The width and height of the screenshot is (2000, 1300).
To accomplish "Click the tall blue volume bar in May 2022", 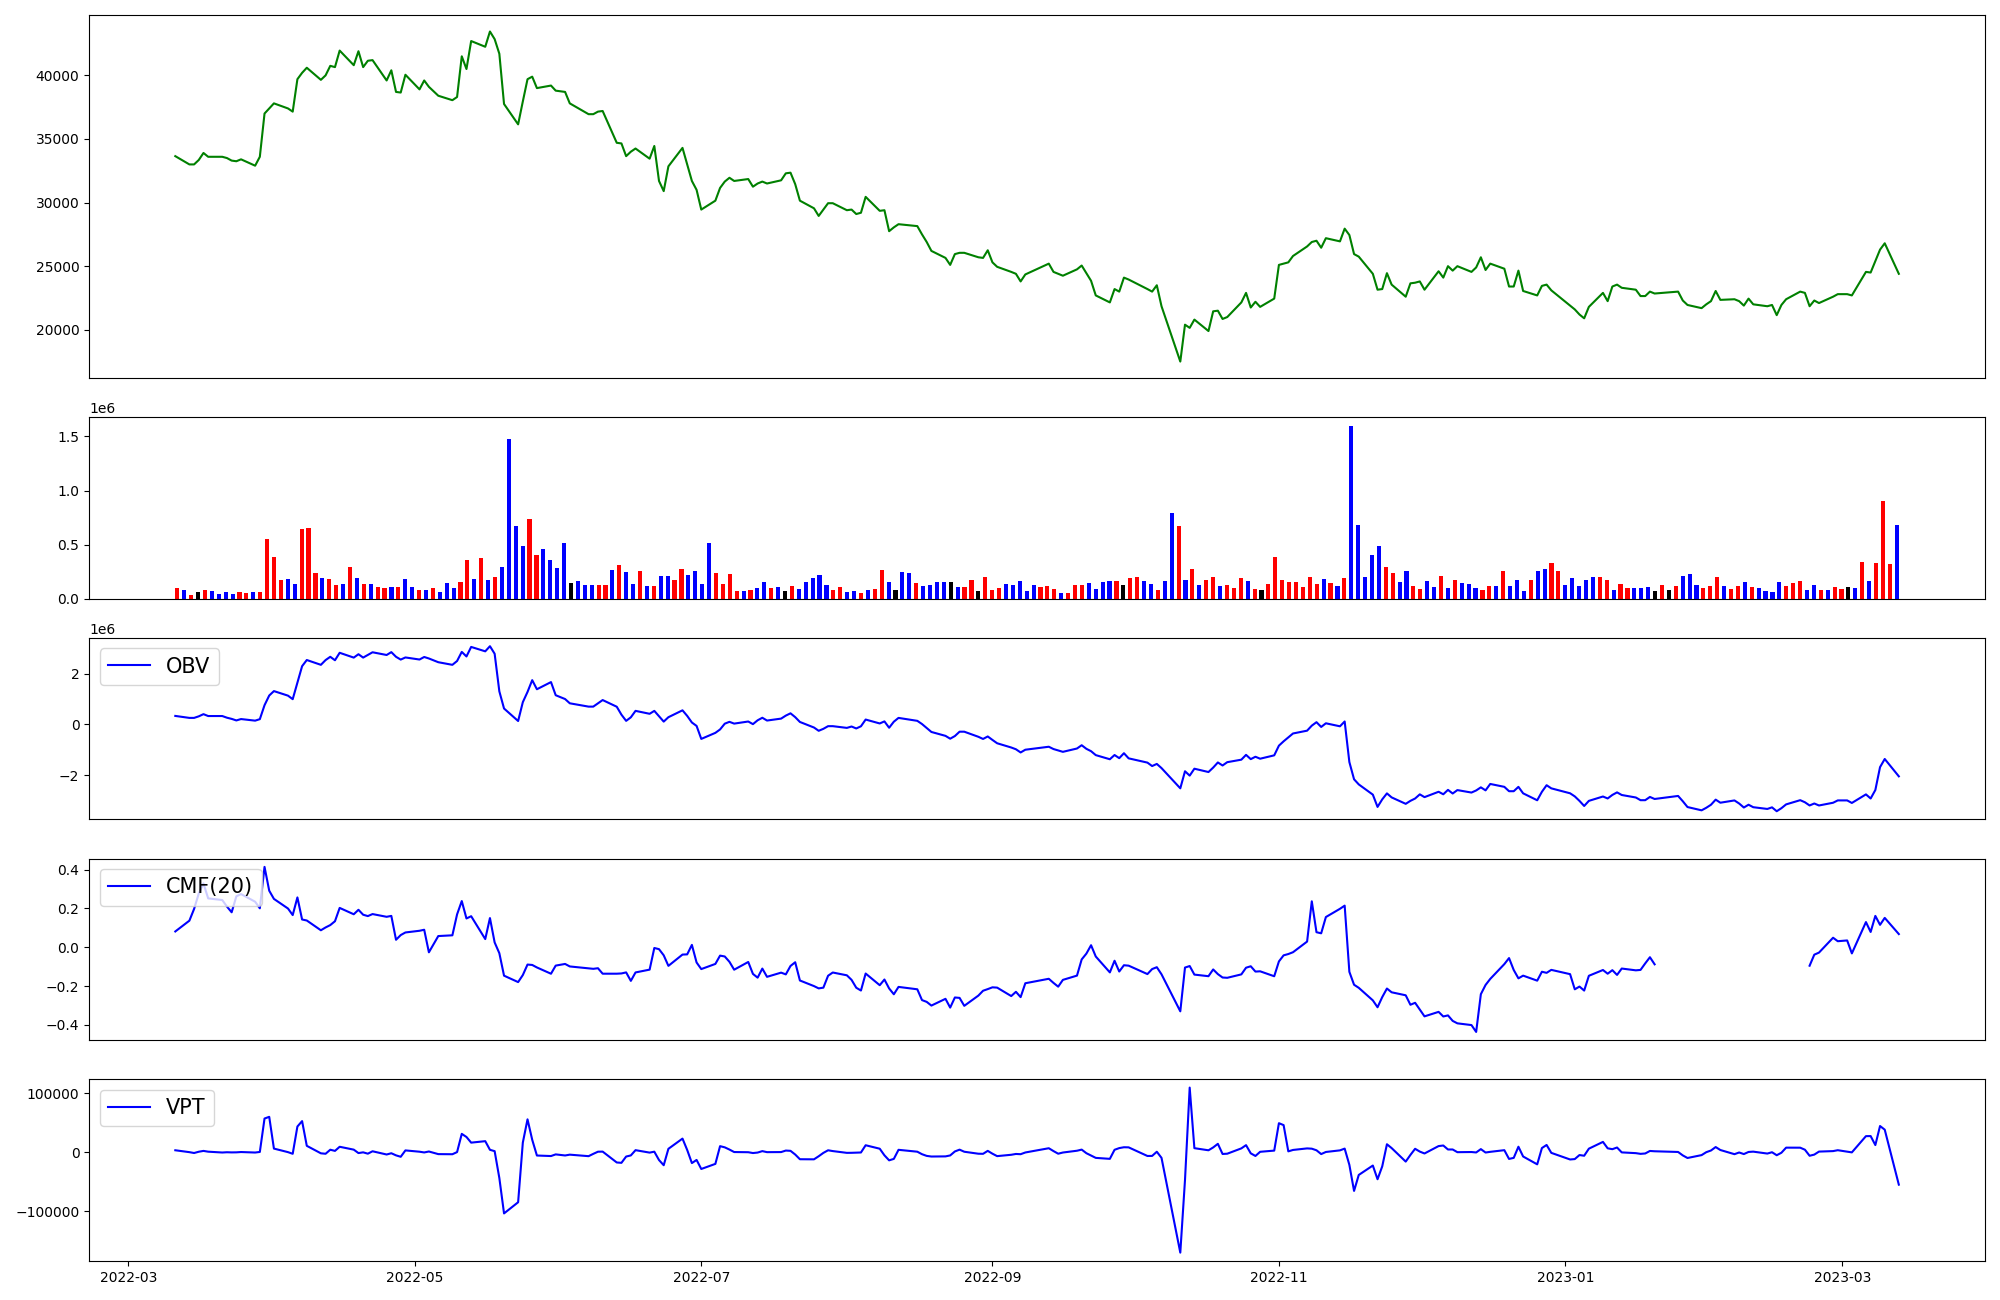I will point(509,518).
